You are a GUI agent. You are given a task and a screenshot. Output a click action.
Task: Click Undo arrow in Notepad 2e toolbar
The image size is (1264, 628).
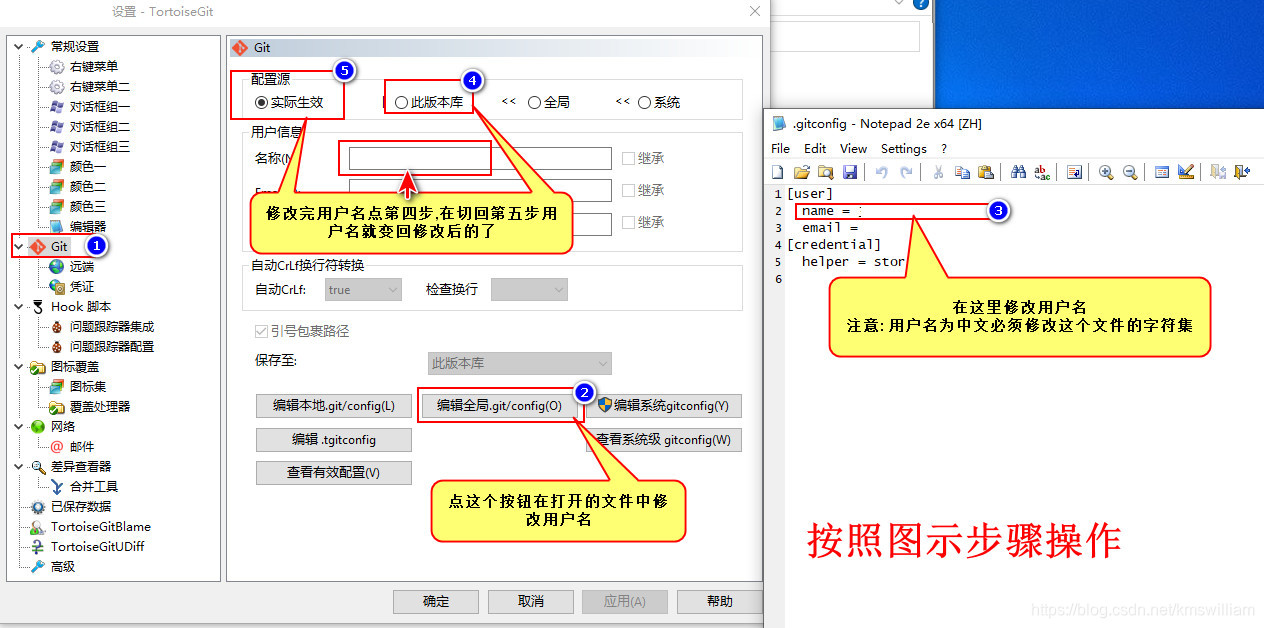point(881,172)
